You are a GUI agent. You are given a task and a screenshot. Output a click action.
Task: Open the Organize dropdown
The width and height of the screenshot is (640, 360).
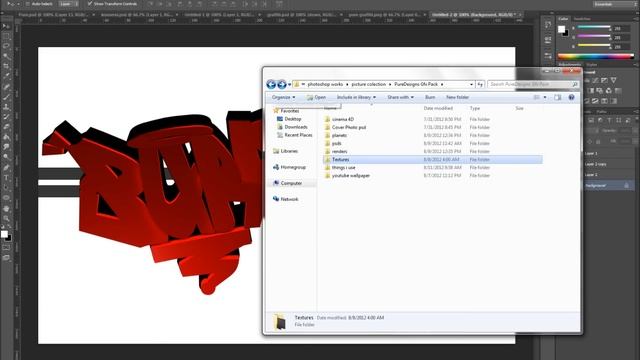(x=284, y=97)
